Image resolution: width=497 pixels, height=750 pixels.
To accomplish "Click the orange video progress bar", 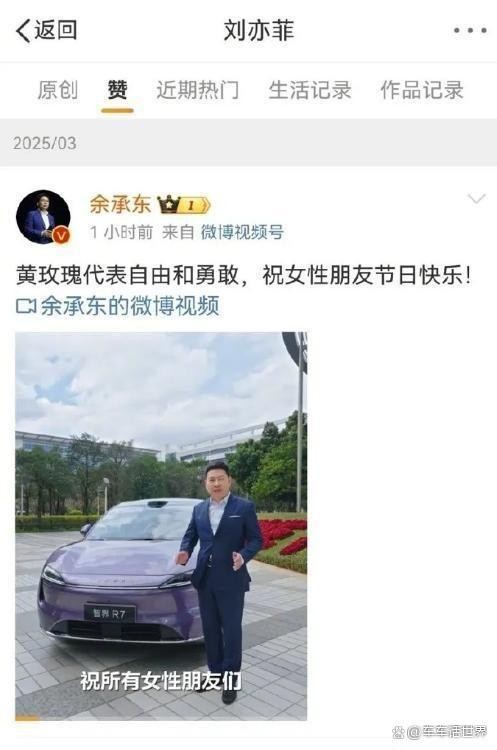I will click(28, 717).
